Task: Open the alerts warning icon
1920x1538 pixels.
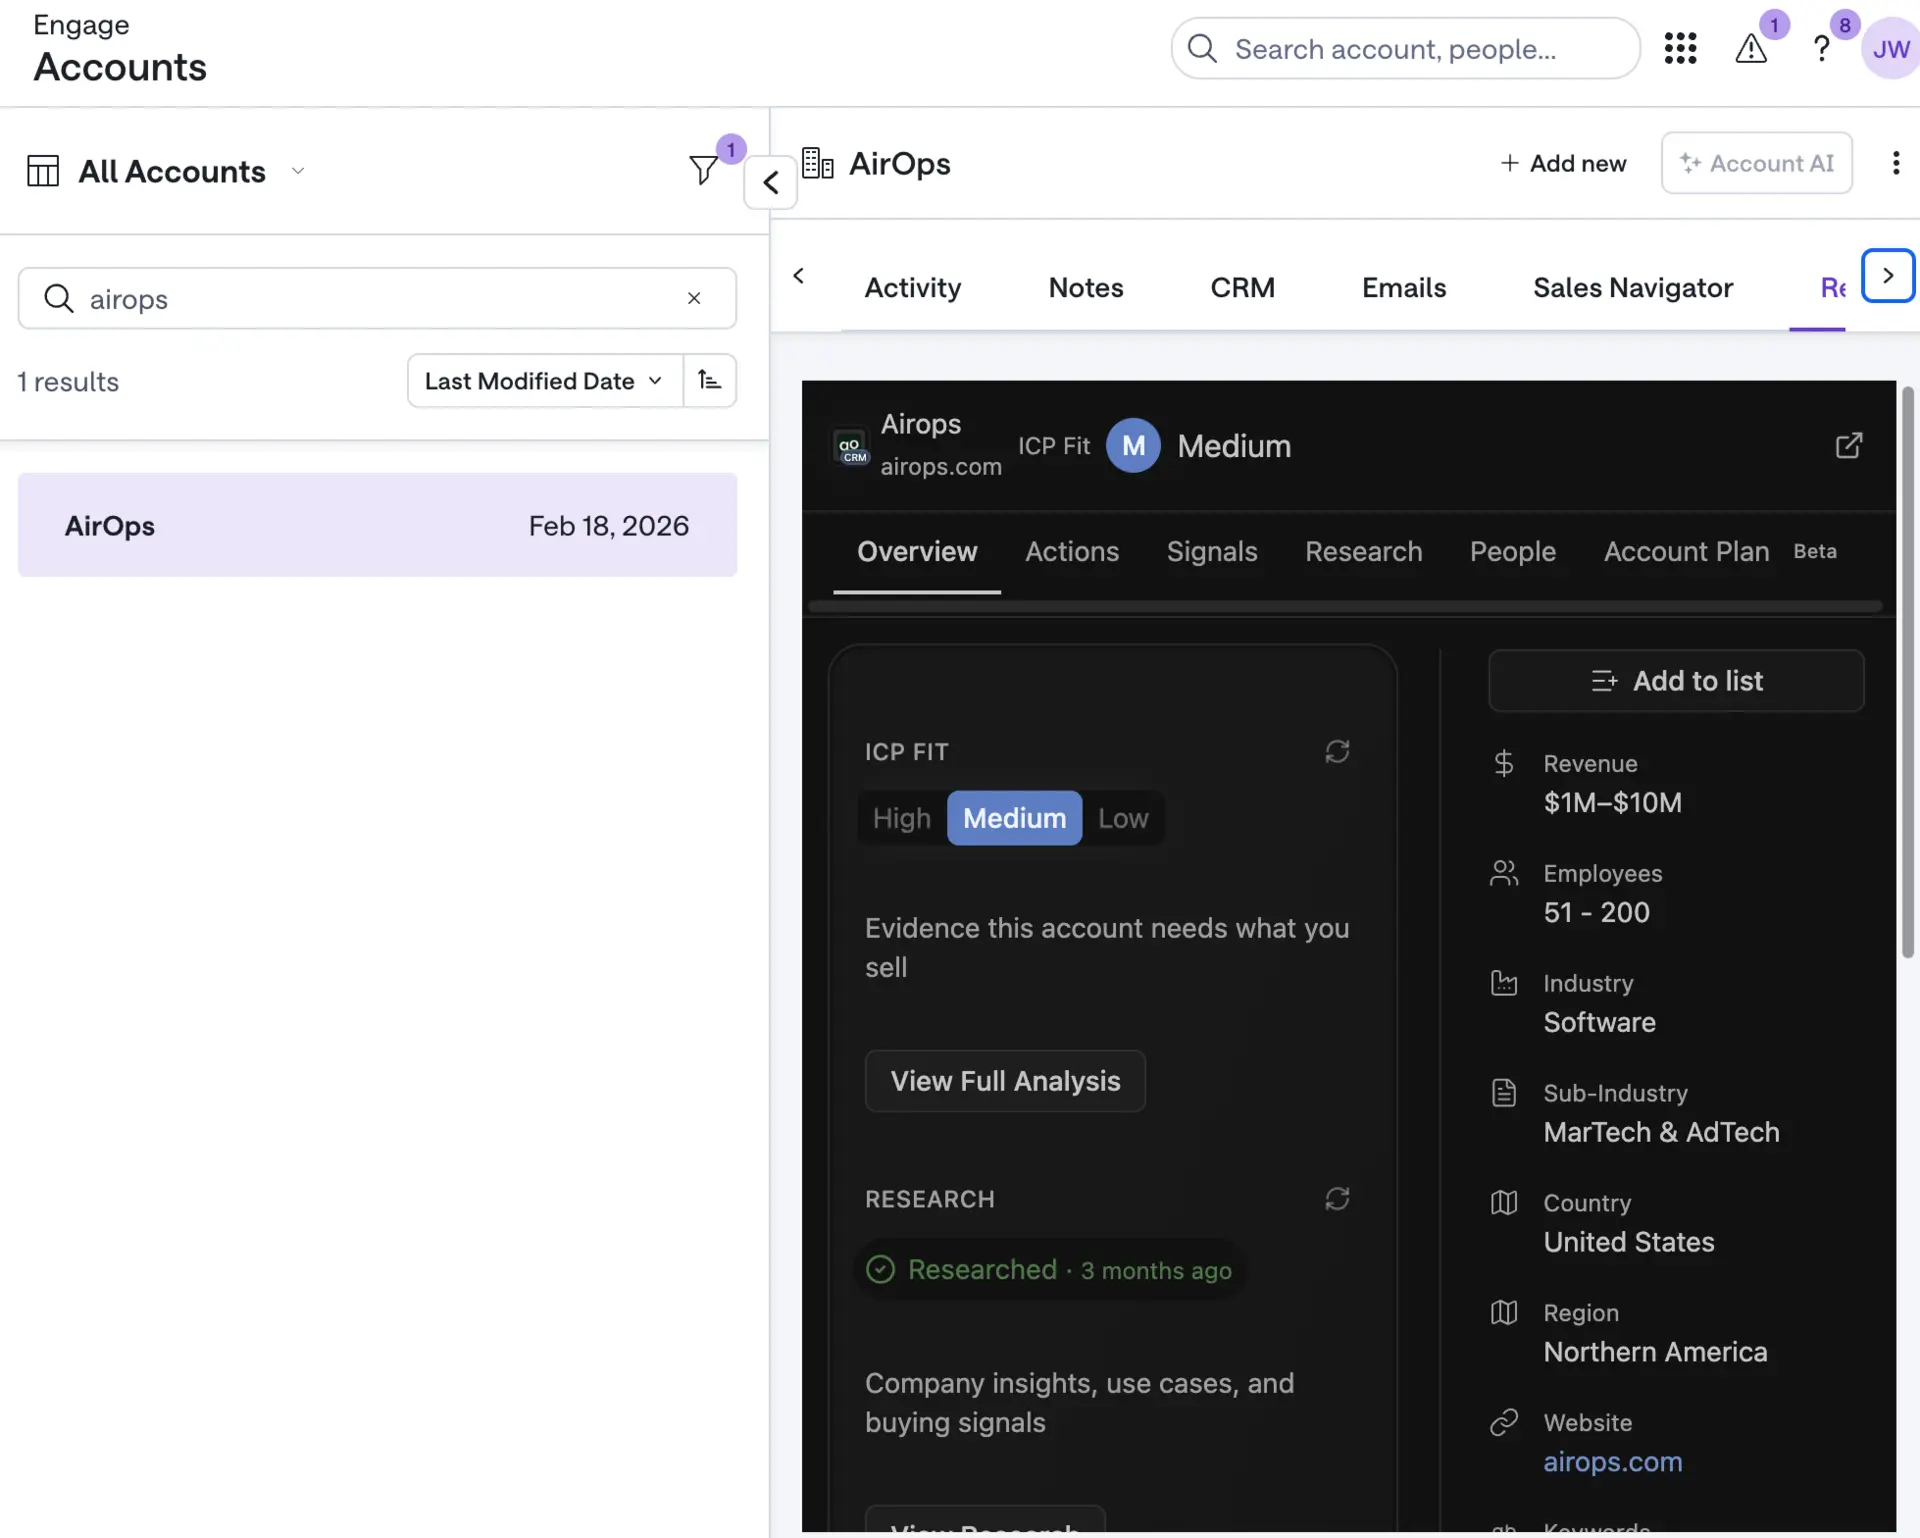Action: (1751, 48)
